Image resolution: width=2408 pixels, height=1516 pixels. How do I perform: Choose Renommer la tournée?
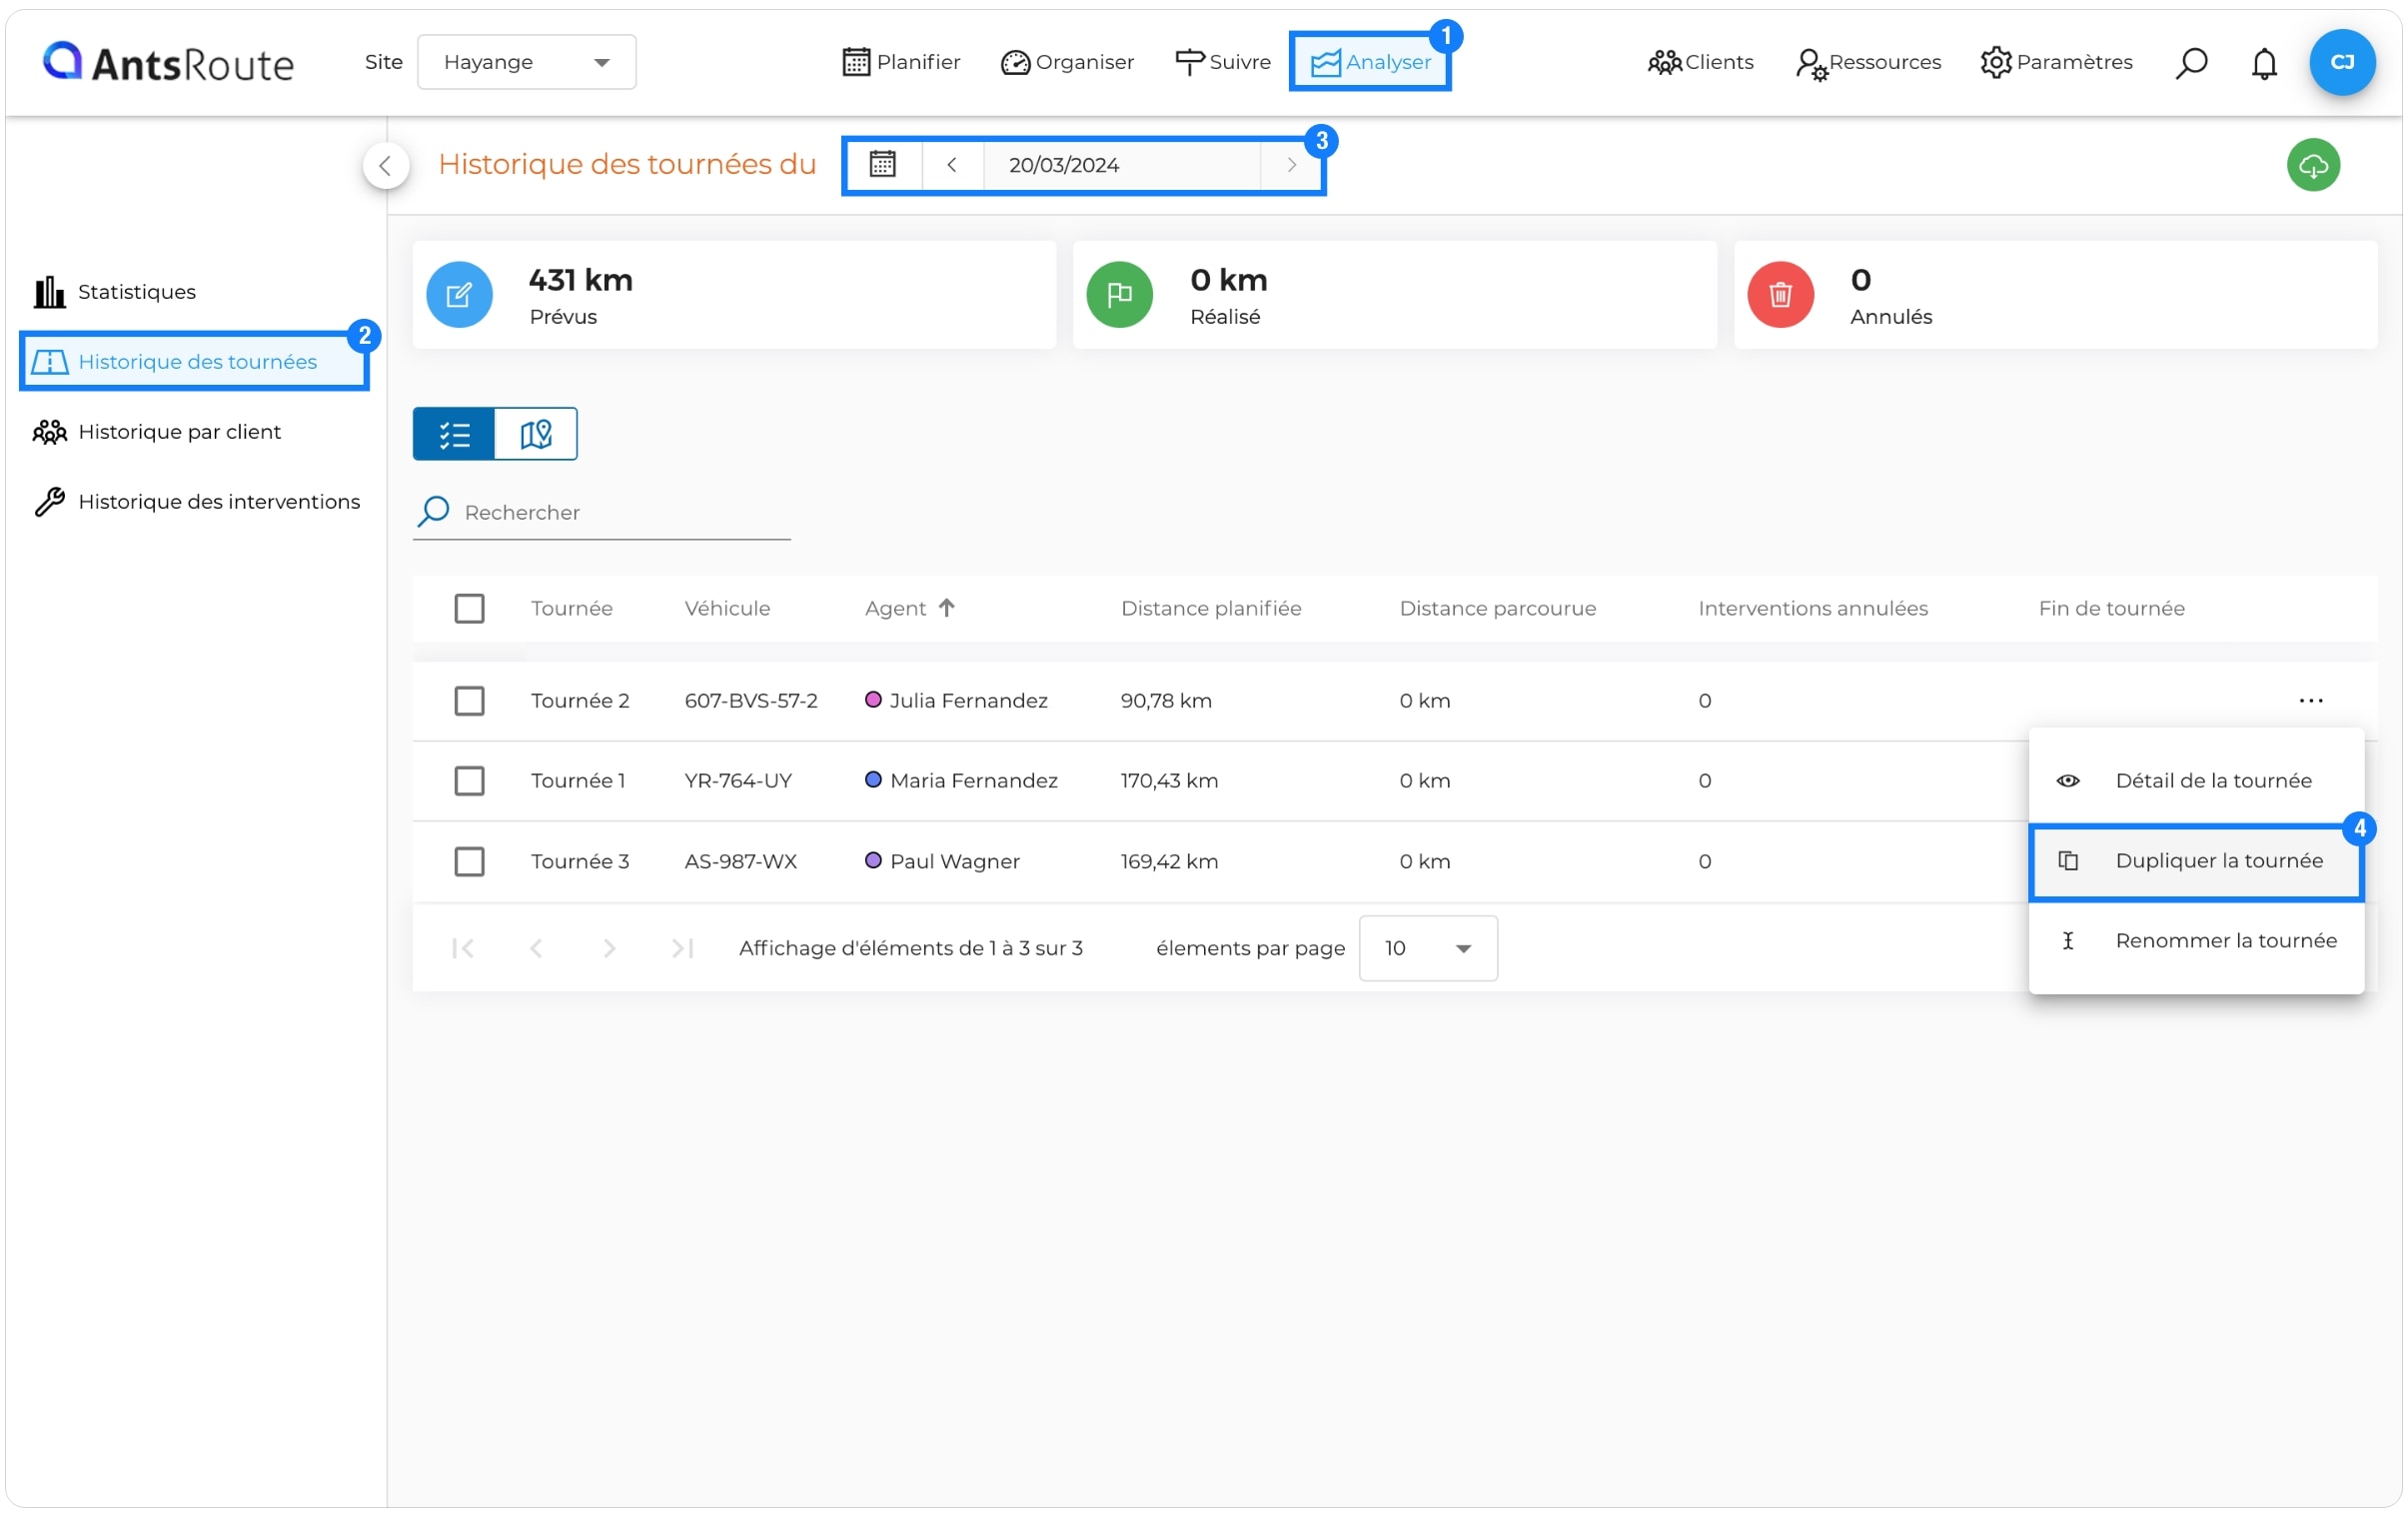click(2196, 940)
